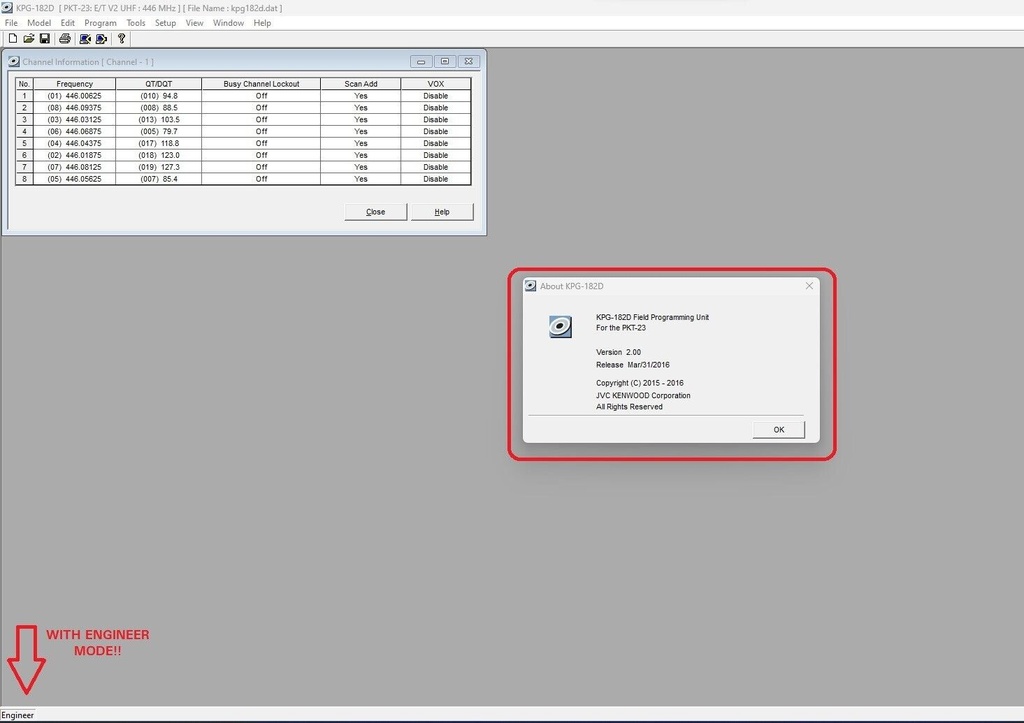
Task: Click the Read data from radio icon
Action: (85, 39)
